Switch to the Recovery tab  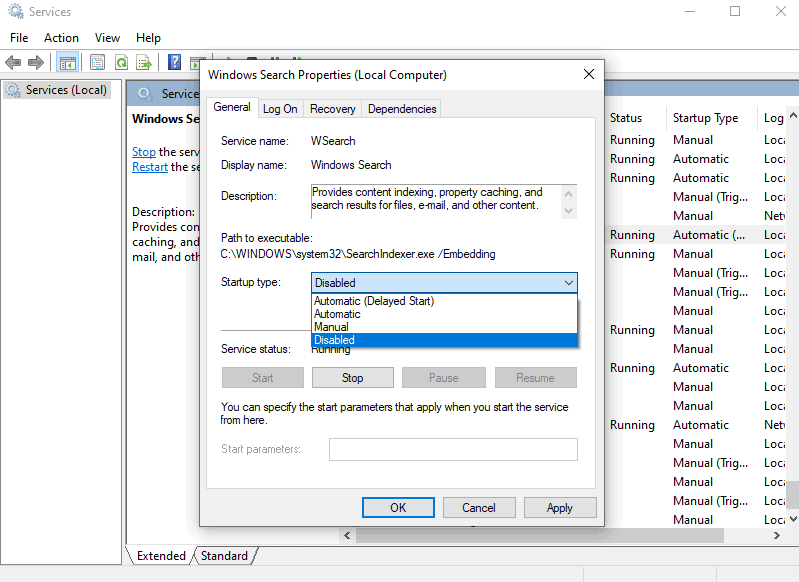click(x=333, y=109)
